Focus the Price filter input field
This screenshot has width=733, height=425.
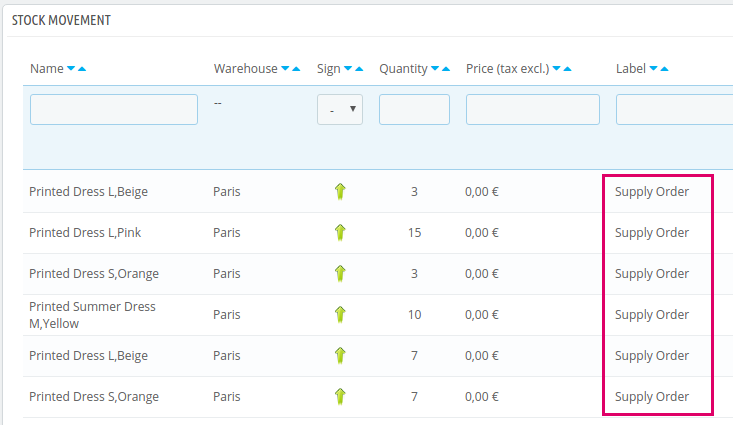click(533, 109)
